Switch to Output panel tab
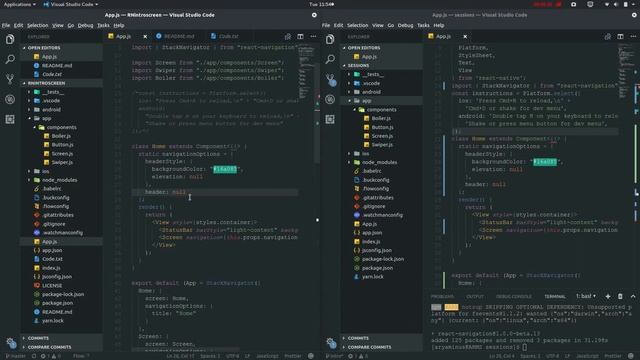 475,297
